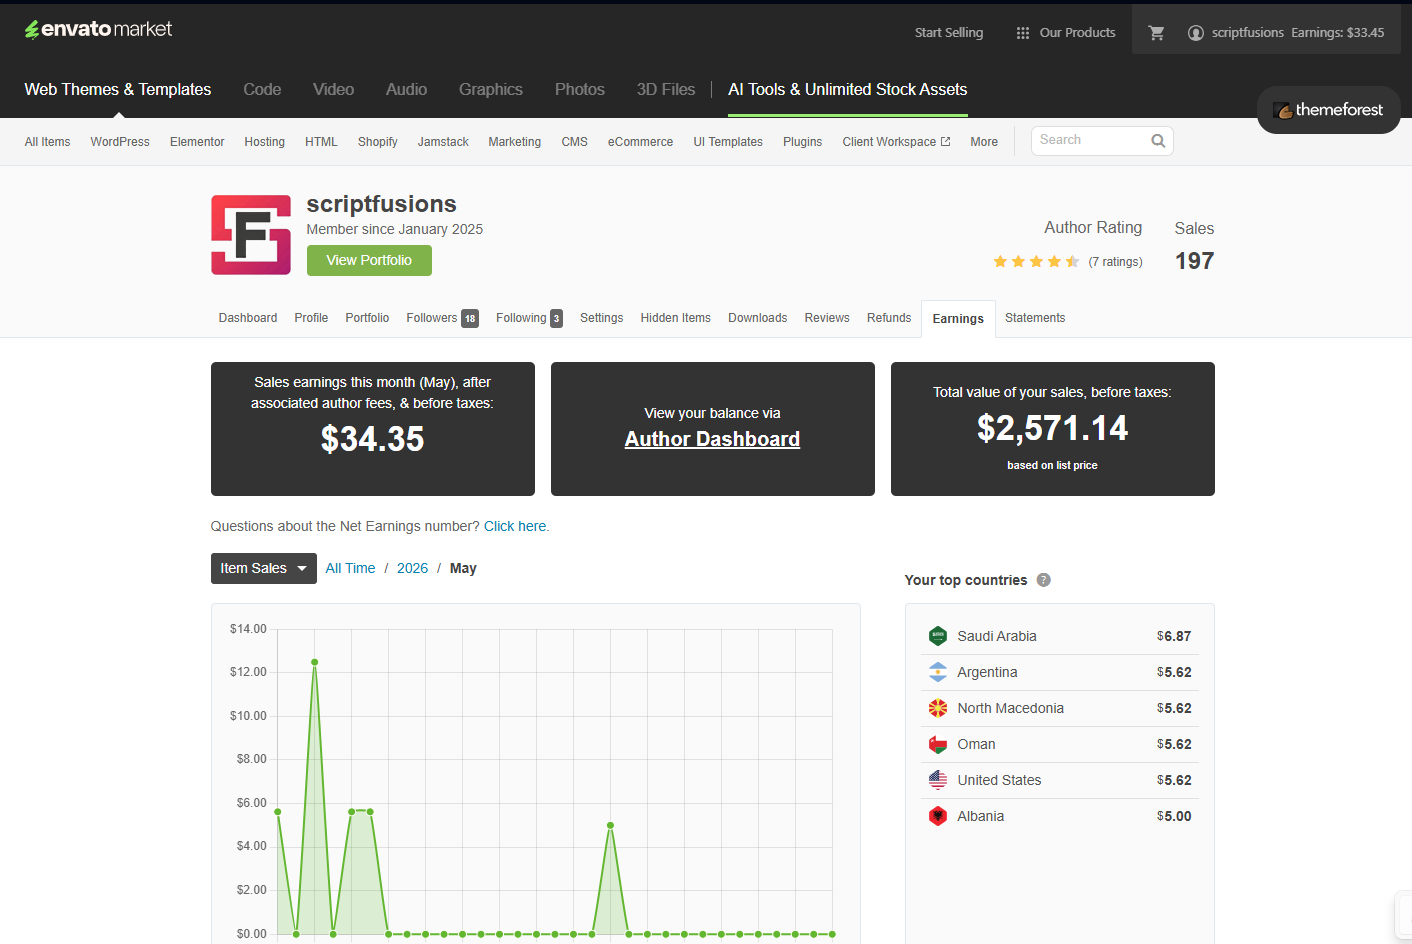Click the Oman flag icon
Viewport: 1412px width, 944px height.
tap(938, 744)
